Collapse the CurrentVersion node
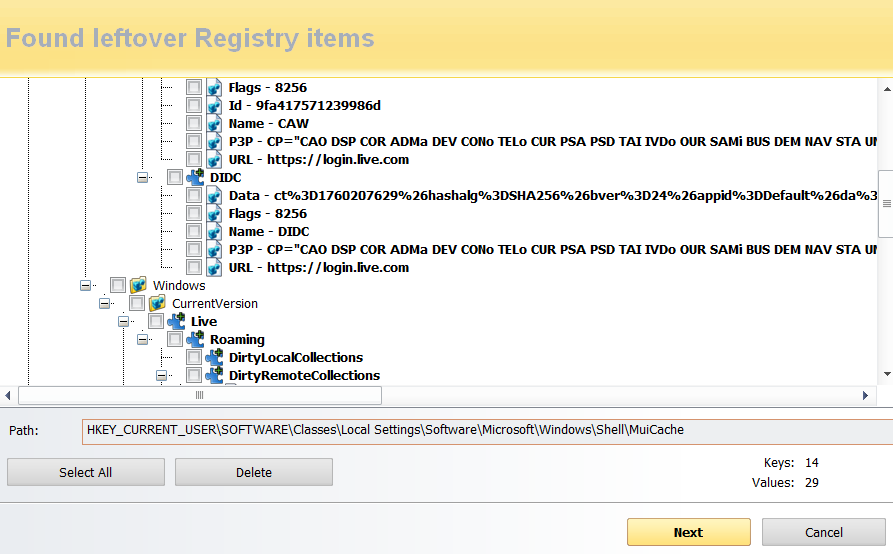 click(104, 303)
